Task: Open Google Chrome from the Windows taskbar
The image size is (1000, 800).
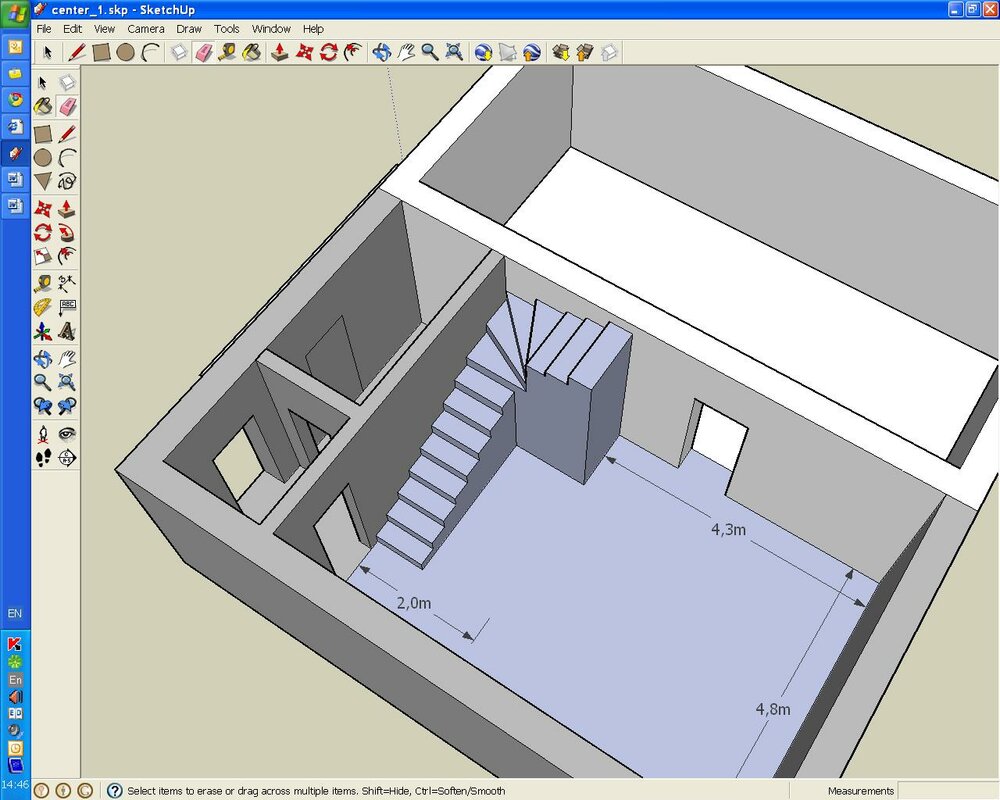Action: tap(15, 99)
